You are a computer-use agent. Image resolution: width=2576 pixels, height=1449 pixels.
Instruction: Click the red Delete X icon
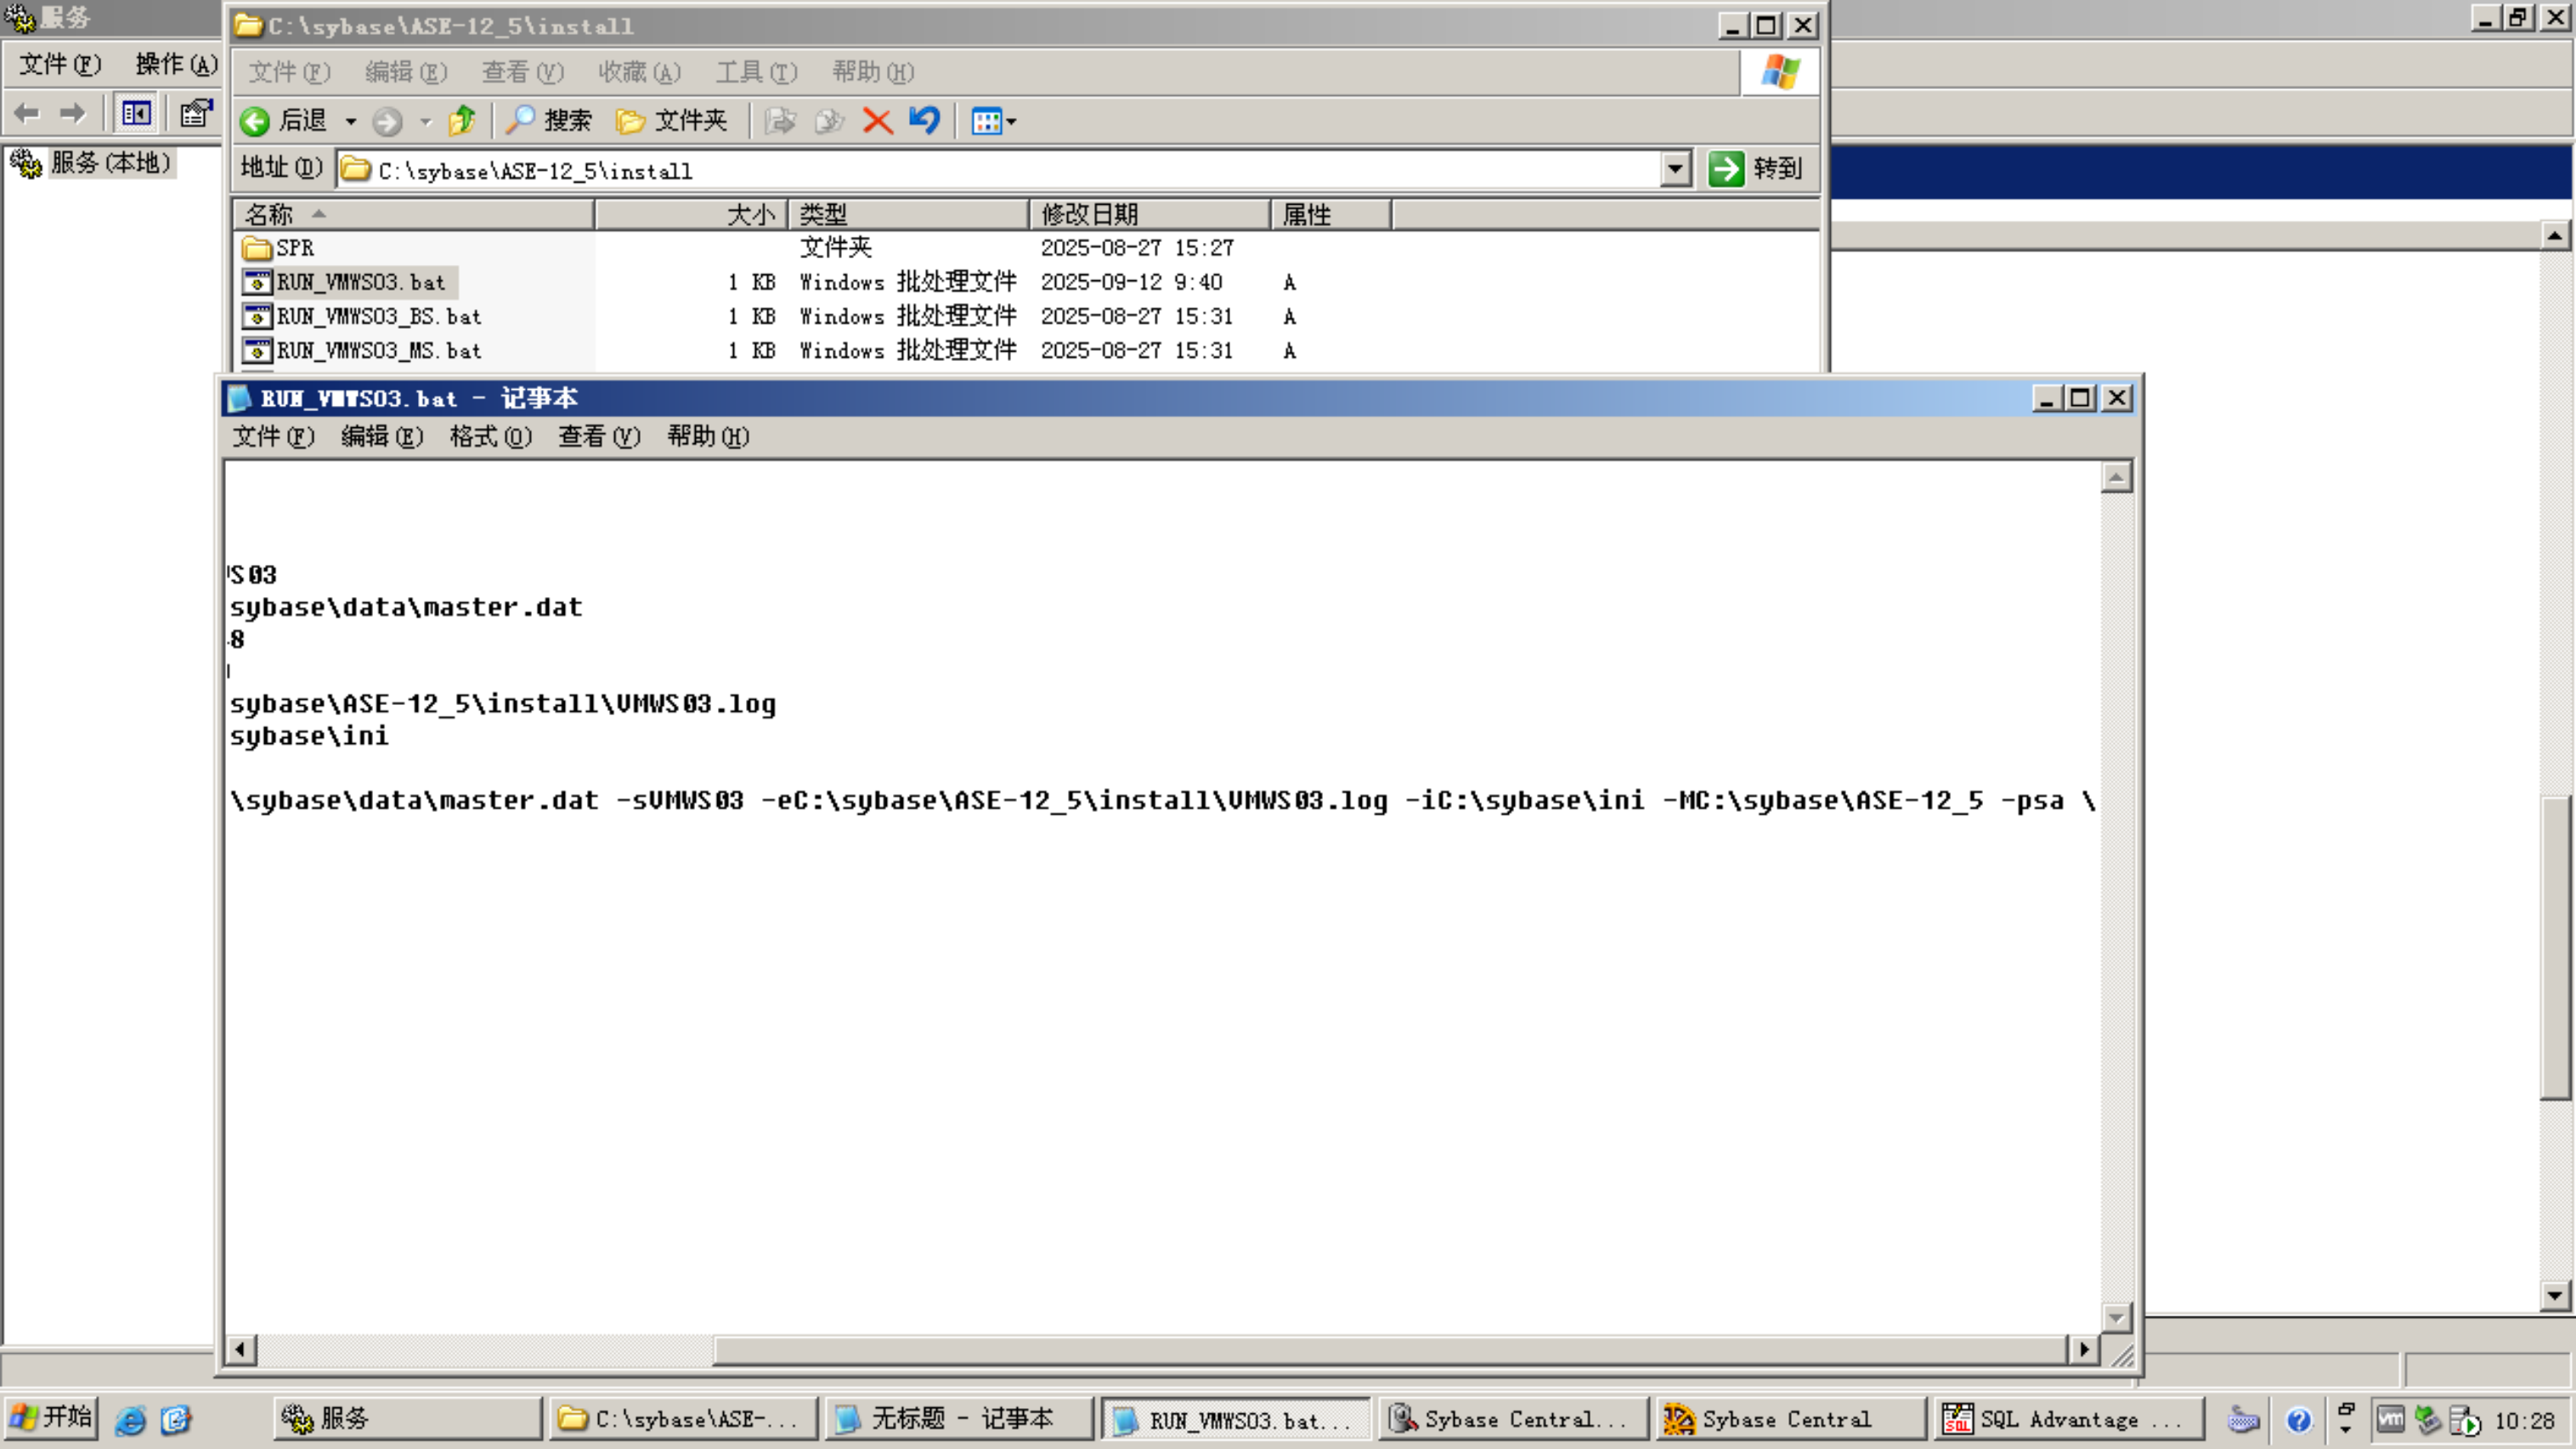pos(877,121)
